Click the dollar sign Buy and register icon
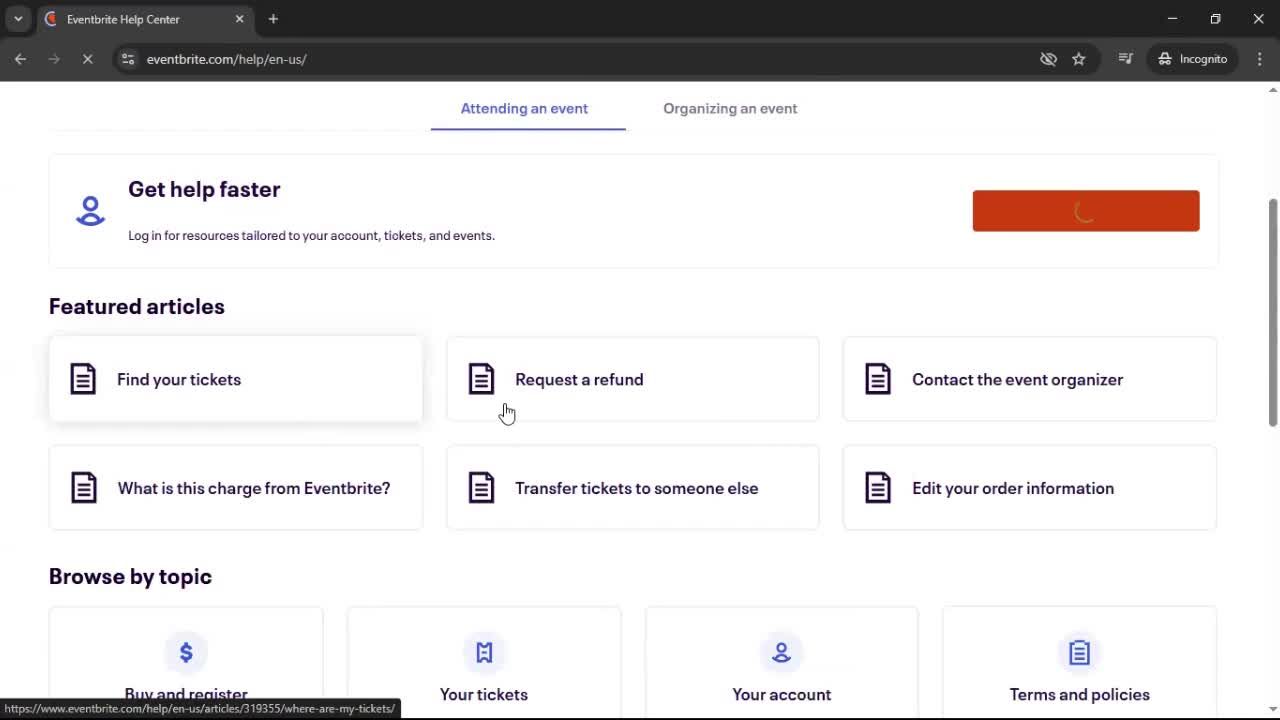 [x=186, y=652]
